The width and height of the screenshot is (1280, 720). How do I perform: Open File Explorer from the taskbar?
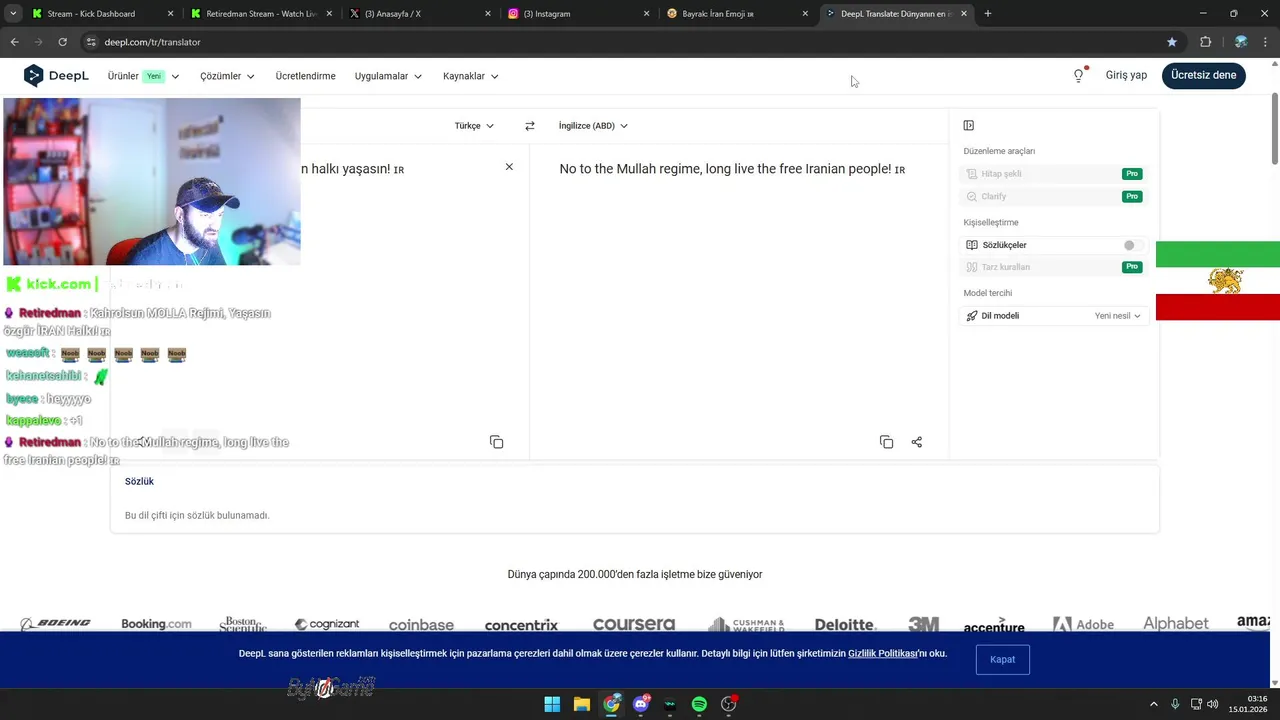[581, 704]
